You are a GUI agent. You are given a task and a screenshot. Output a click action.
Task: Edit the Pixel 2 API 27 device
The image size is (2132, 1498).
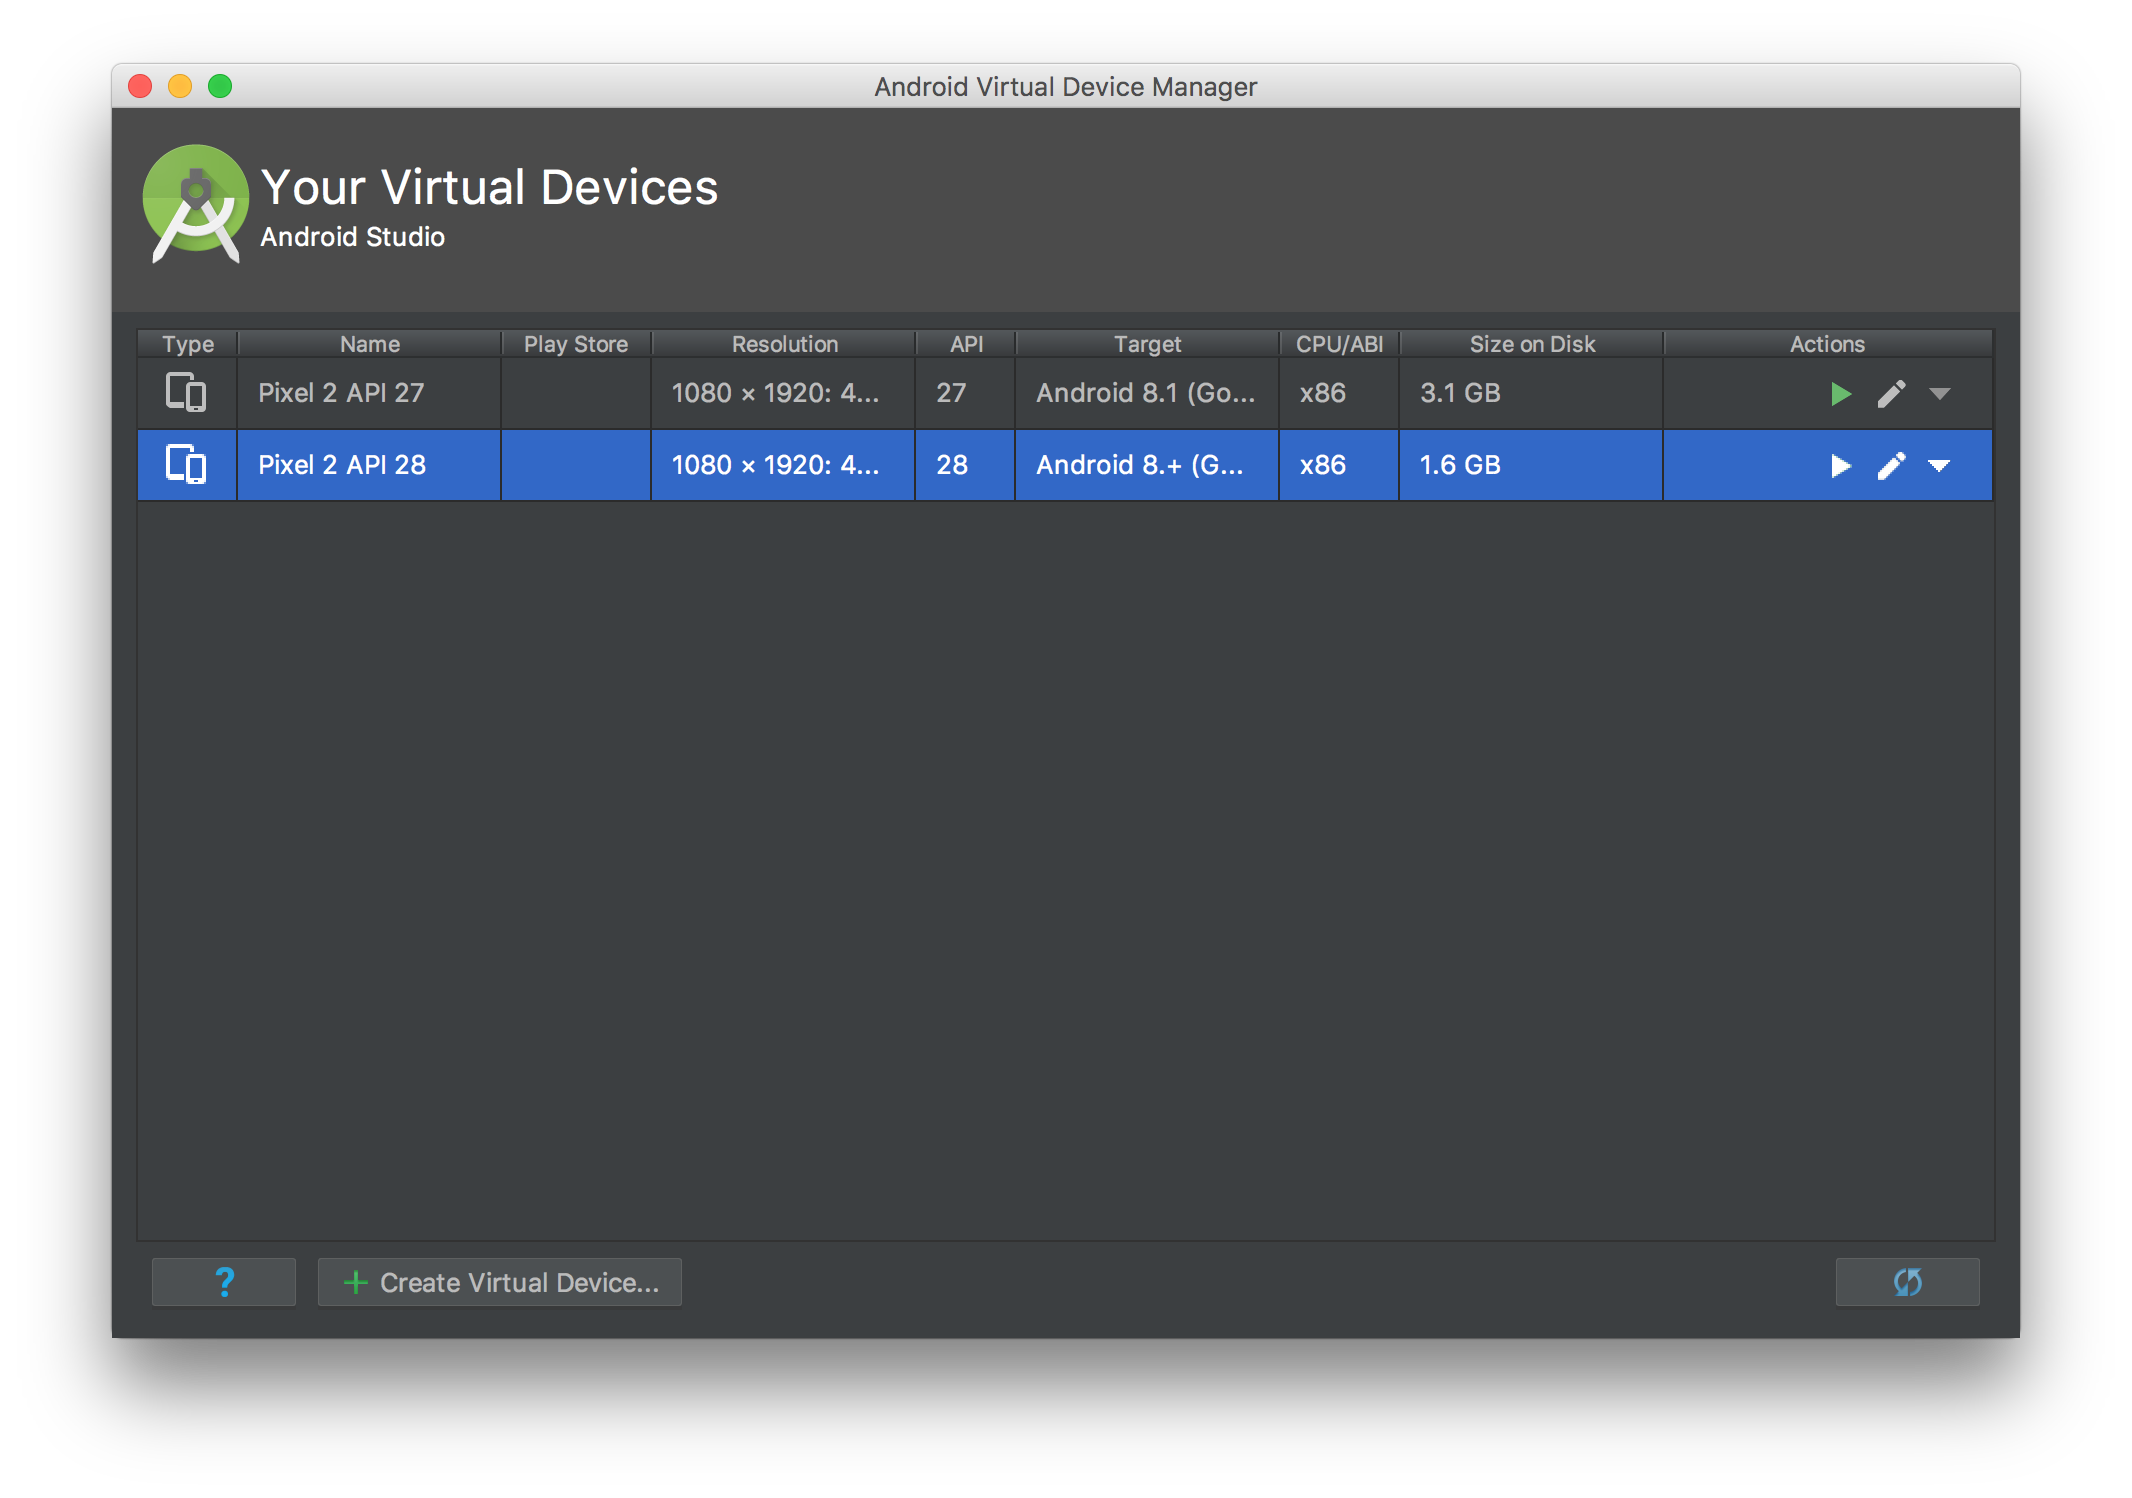[1892, 393]
